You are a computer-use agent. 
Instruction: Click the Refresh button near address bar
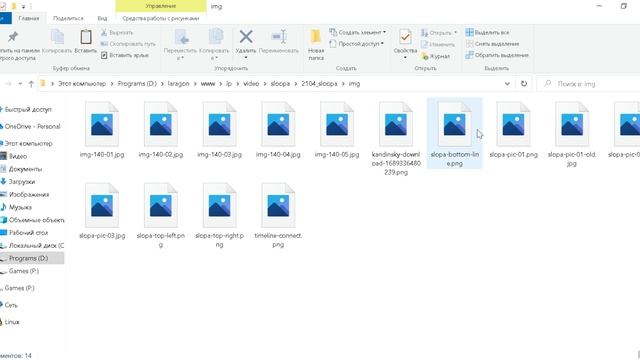click(524, 84)
